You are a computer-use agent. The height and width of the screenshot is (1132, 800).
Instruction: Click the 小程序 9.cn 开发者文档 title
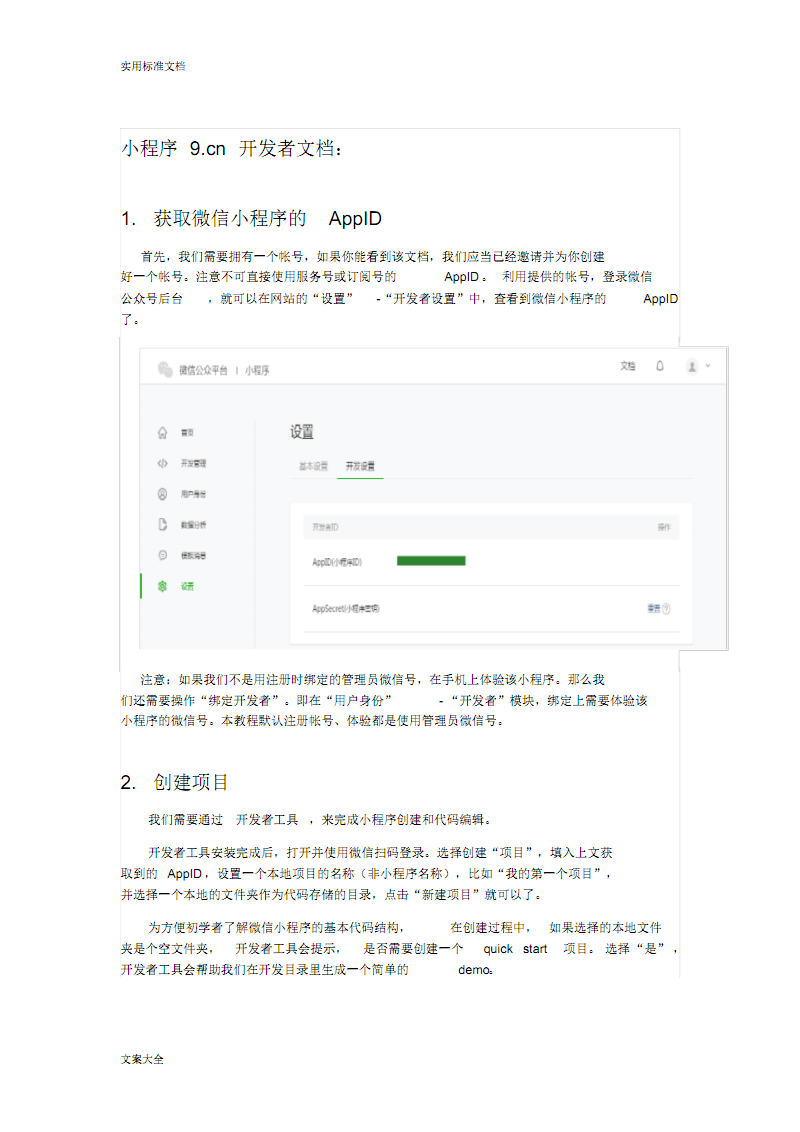[231, 149]
